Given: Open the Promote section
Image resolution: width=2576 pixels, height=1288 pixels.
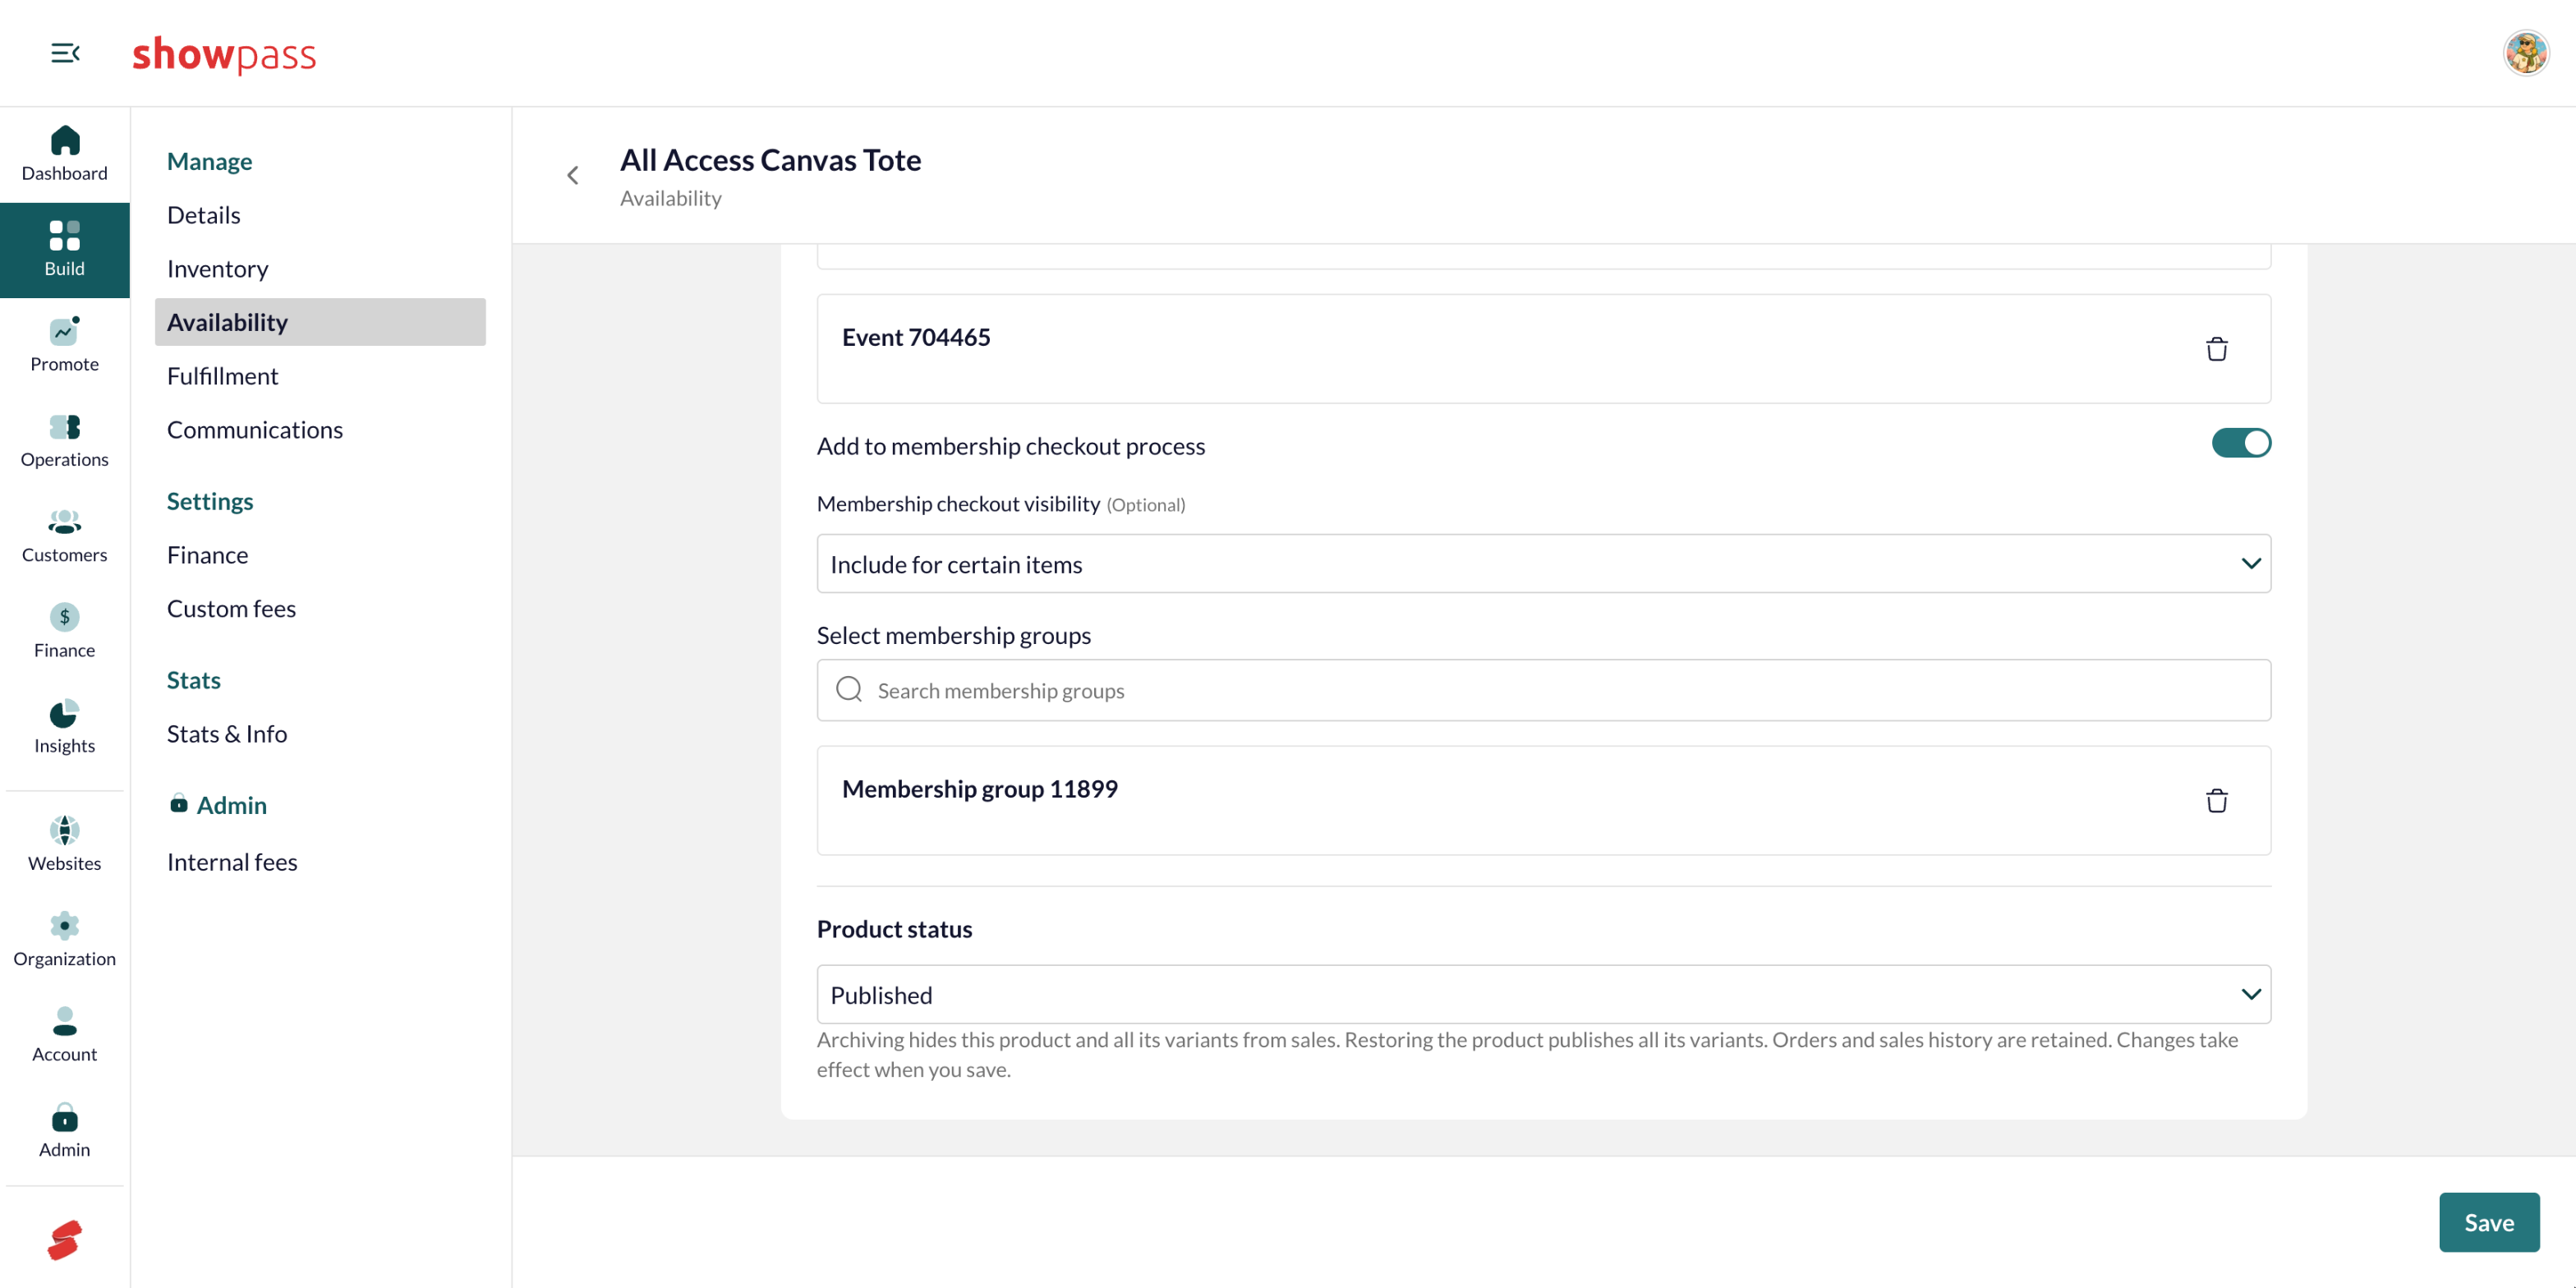Looking at the screenshot, I should [x=64, y=345].
